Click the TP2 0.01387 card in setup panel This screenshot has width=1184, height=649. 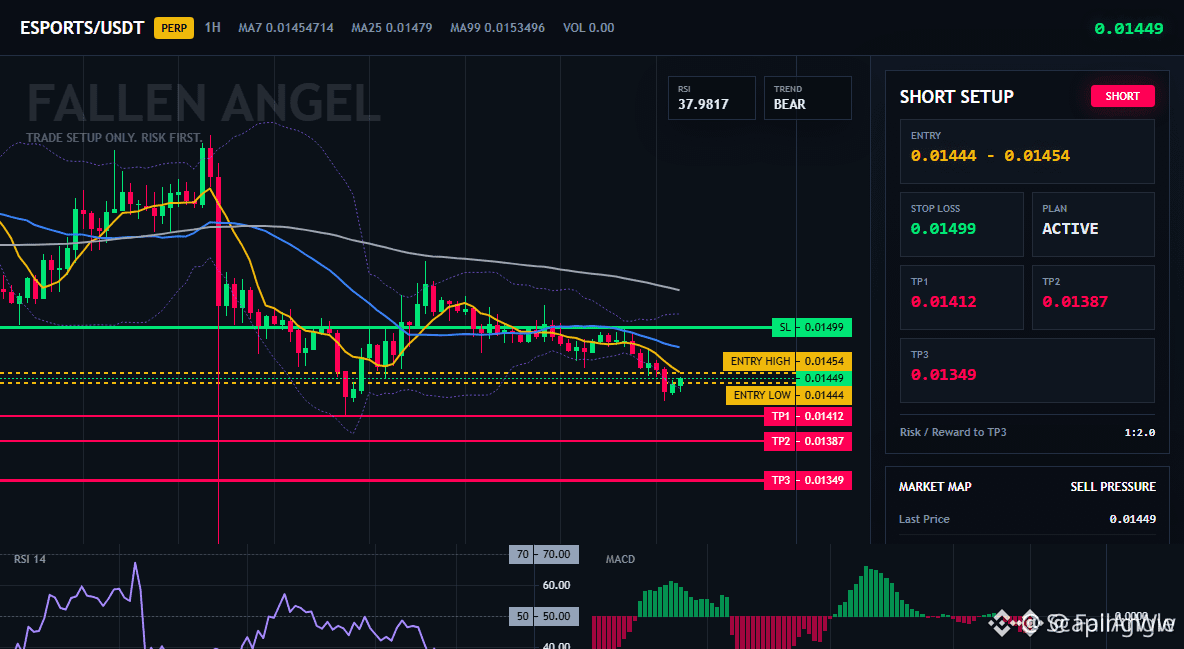point(1093,297)
